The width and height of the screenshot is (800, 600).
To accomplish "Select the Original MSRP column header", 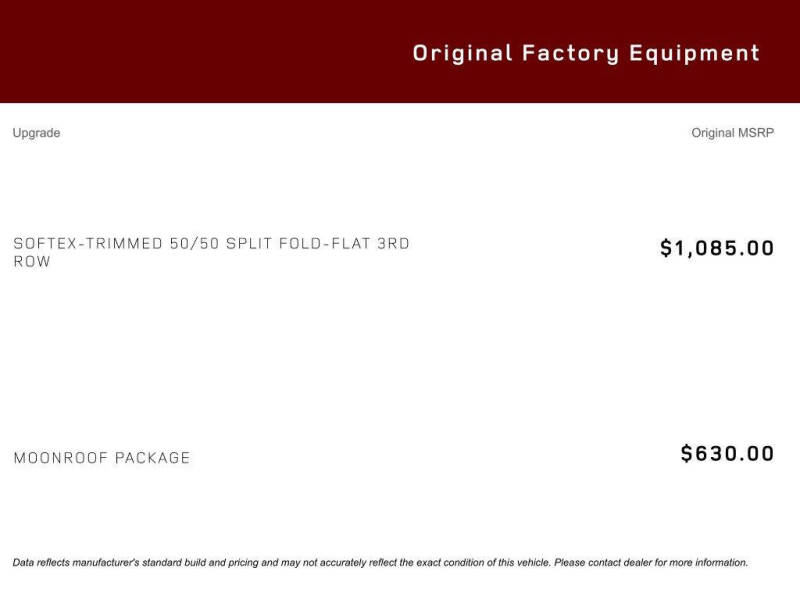I will click(x=733, y=133).
